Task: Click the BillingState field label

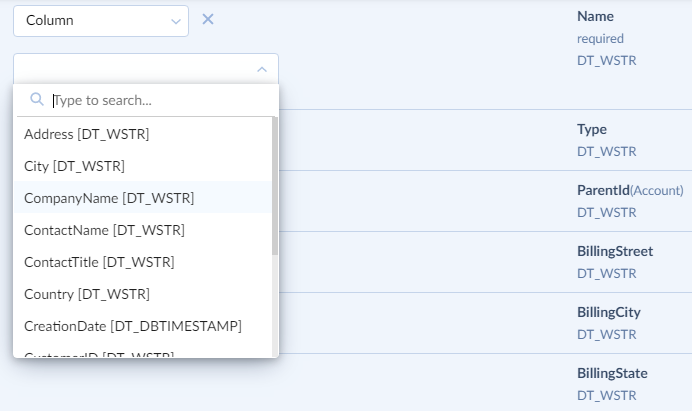Action: tap(612, 373)
